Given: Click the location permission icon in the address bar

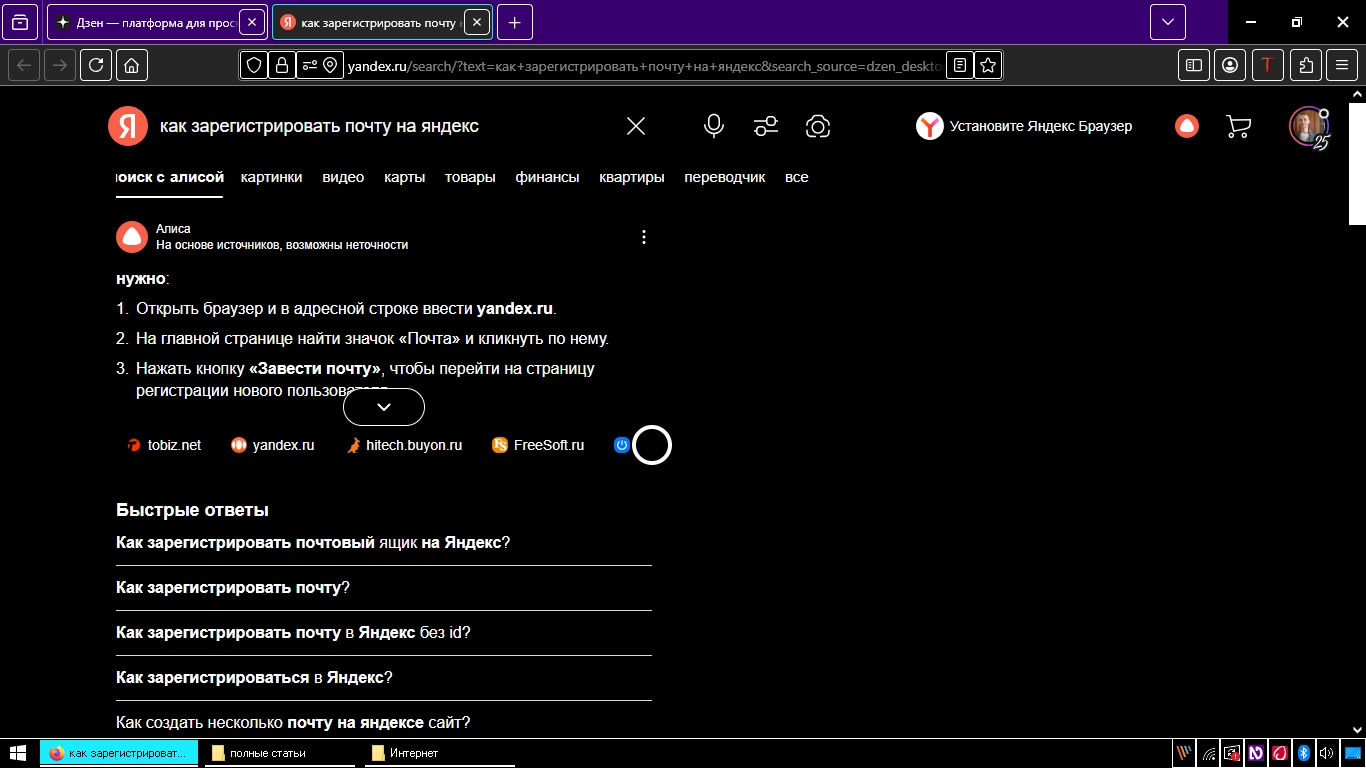Looking at the screenshot, I should point(330,65).
